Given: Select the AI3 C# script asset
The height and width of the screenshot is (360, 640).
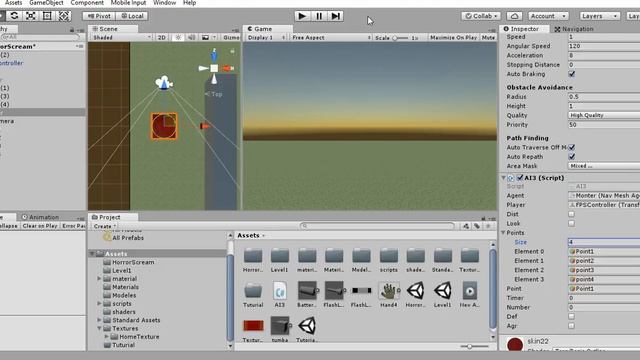Looking at the screenshot, I should [x=280, y=291].
